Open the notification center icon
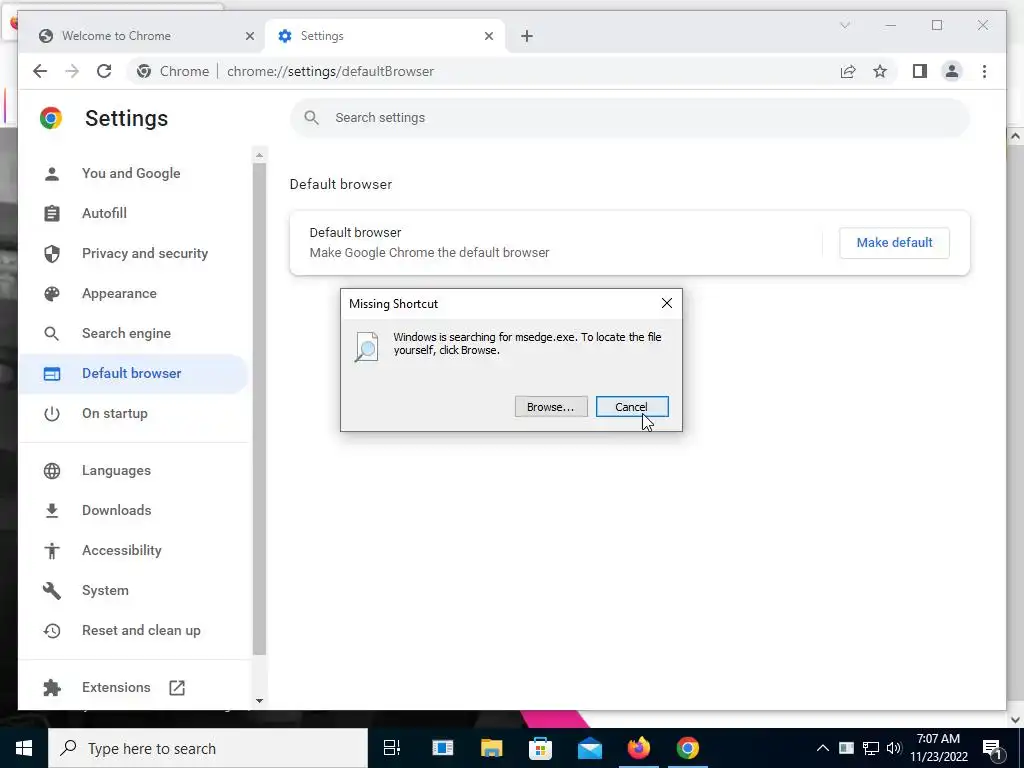1024x768 pixels. tap(992, 749)
